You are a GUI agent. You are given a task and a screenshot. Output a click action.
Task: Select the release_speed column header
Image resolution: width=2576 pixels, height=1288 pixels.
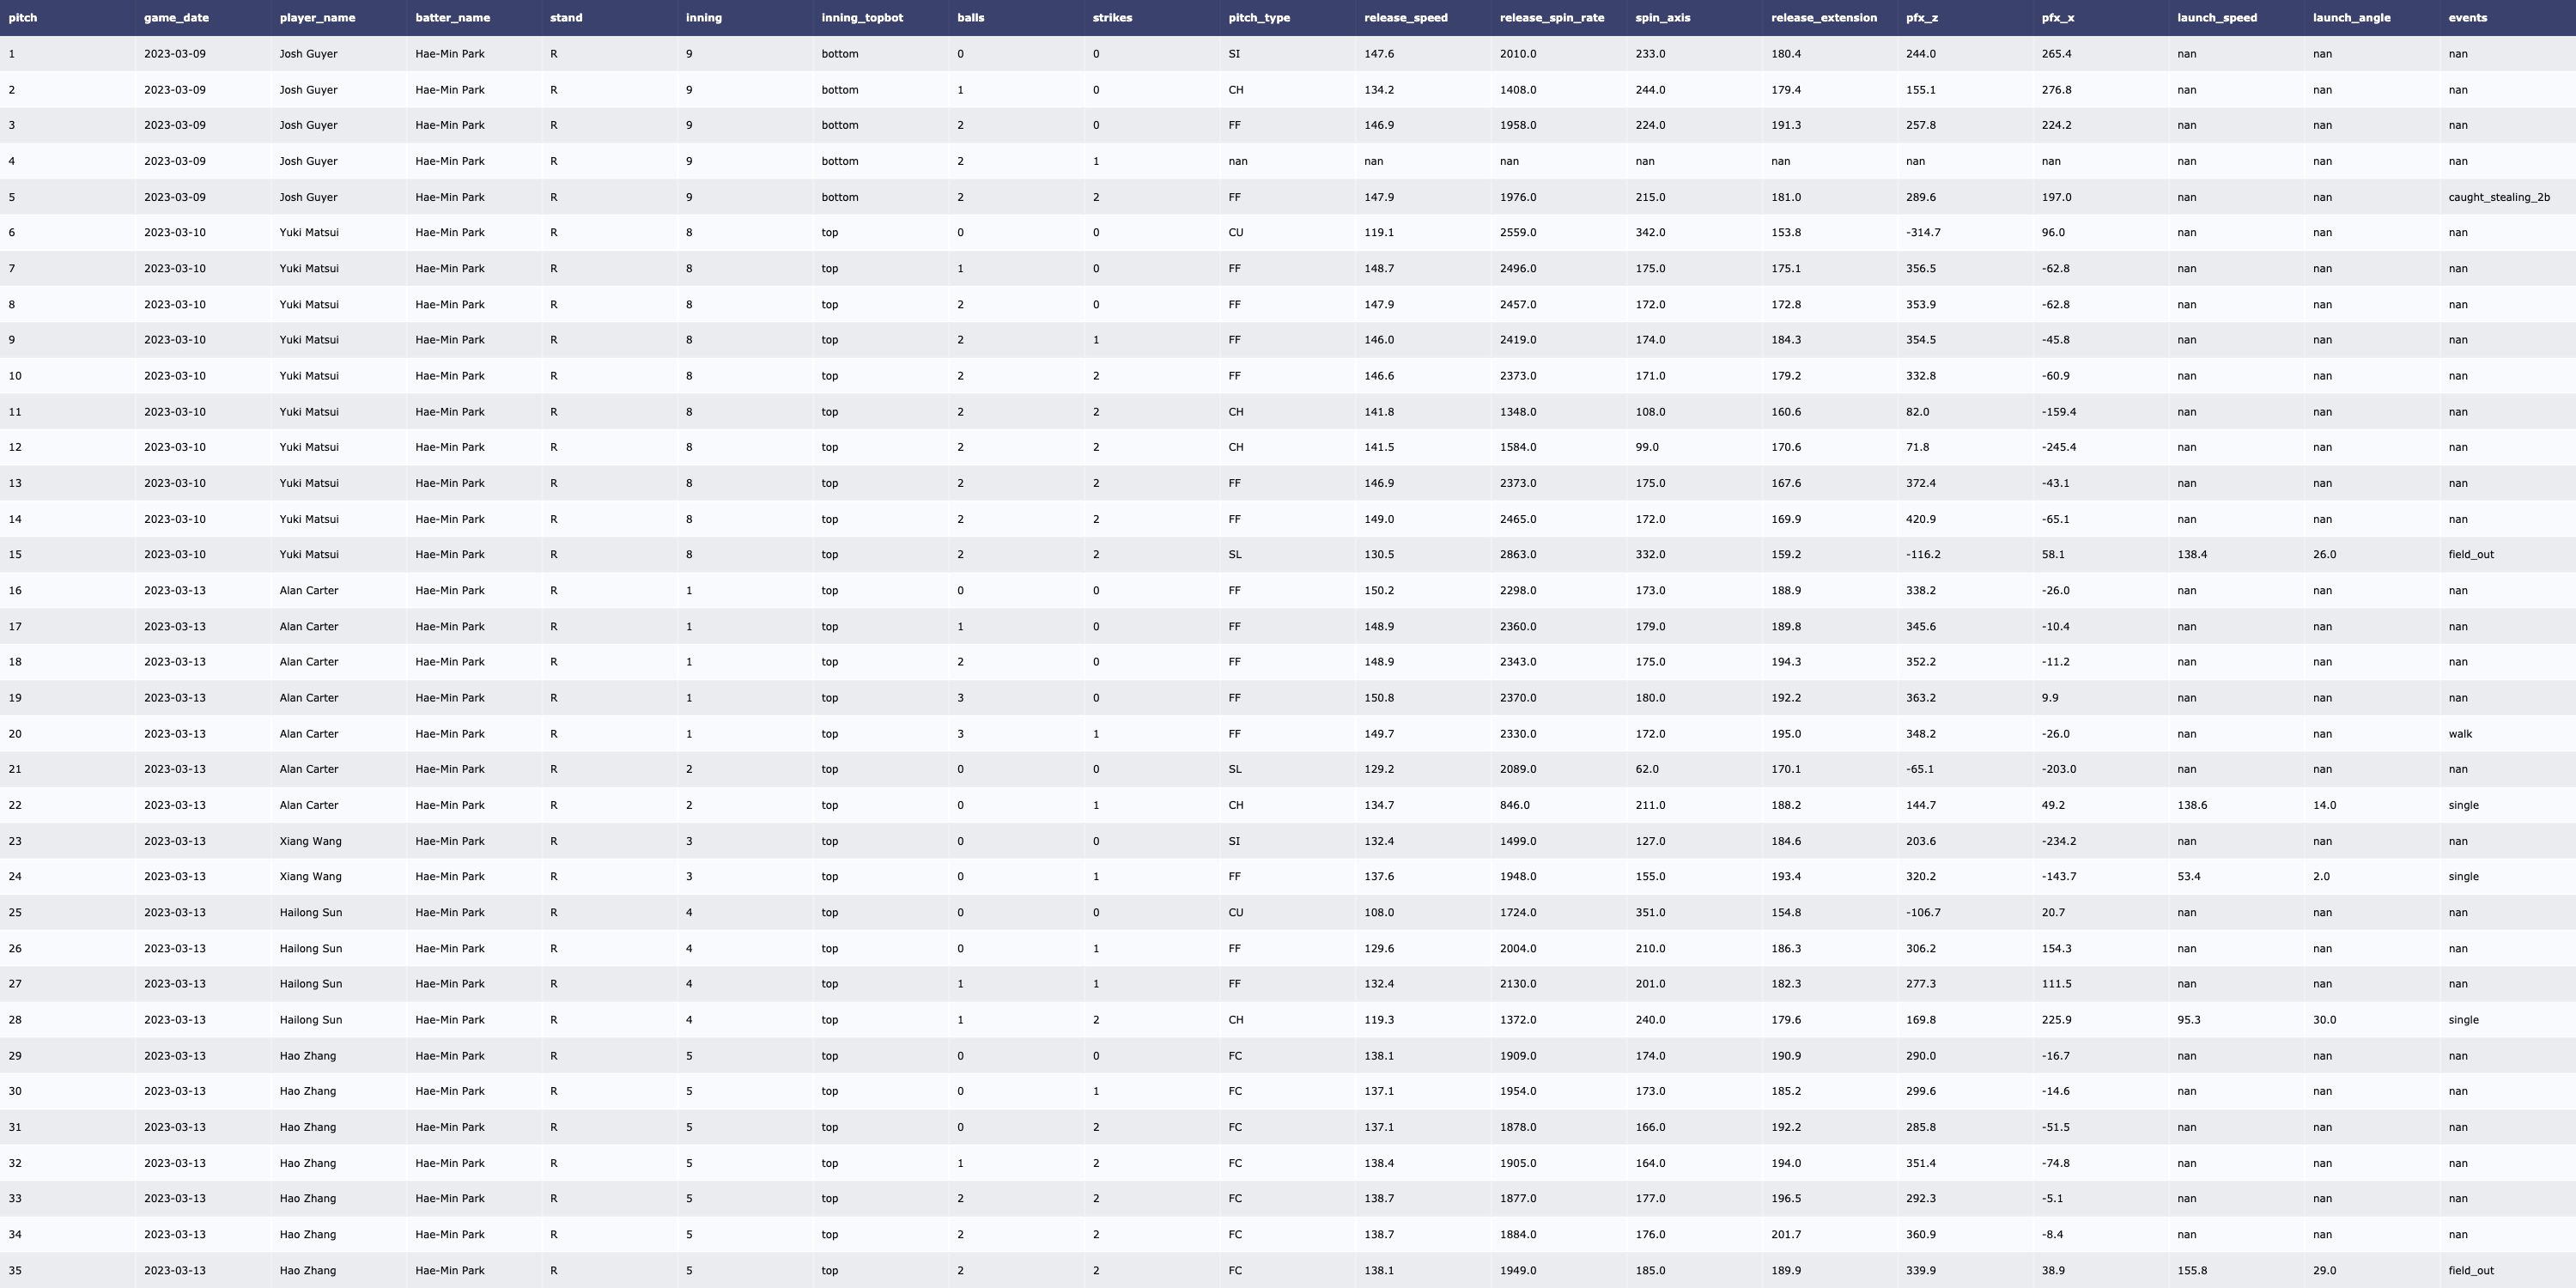click(1405, 18)
